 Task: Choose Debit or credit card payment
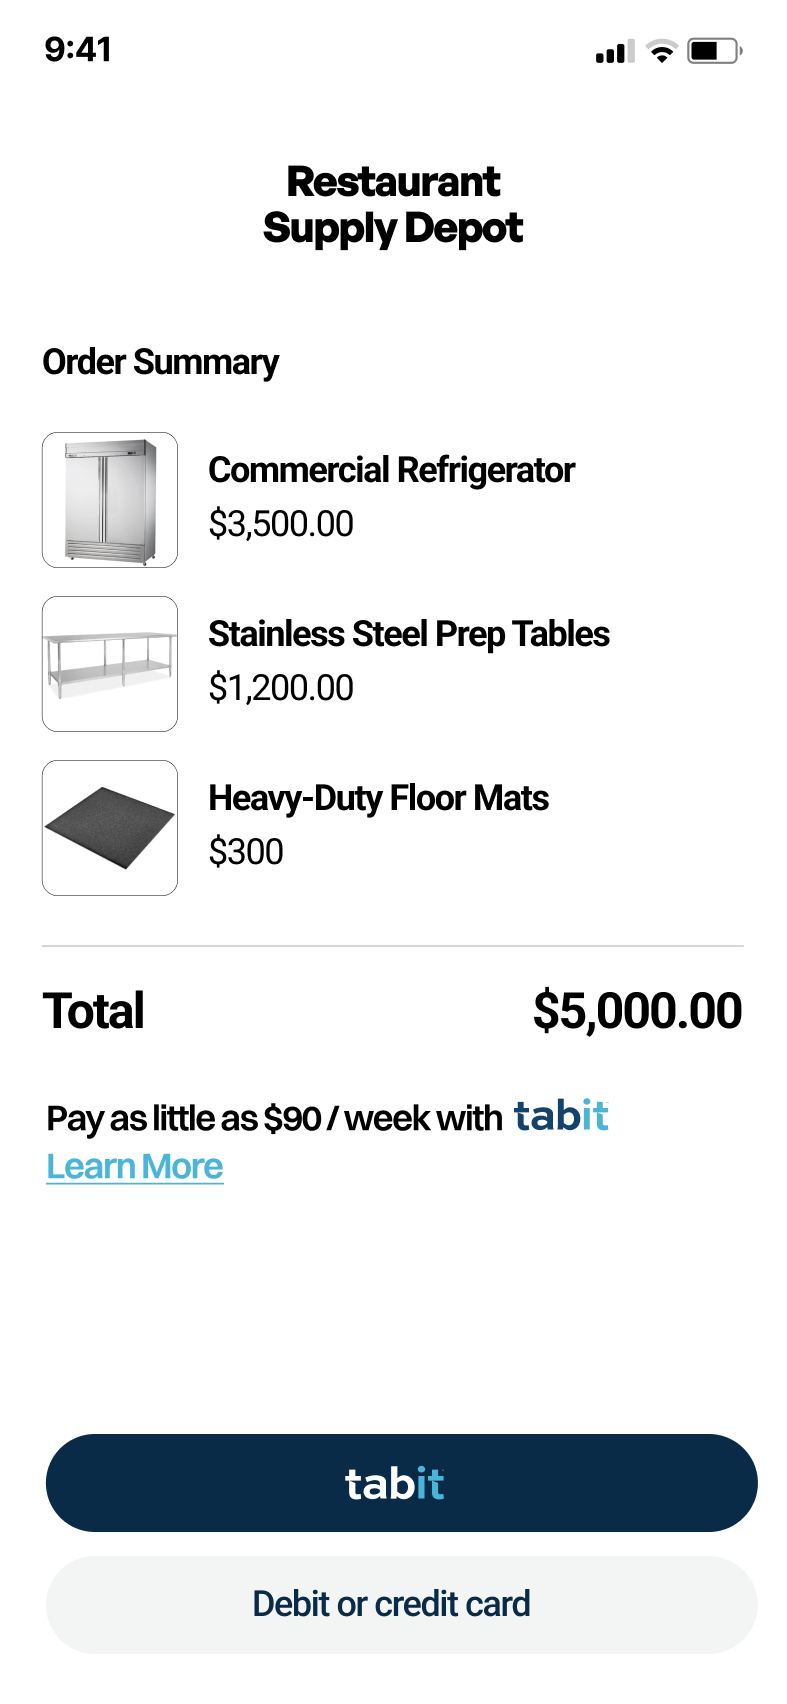coord(401,1604)
